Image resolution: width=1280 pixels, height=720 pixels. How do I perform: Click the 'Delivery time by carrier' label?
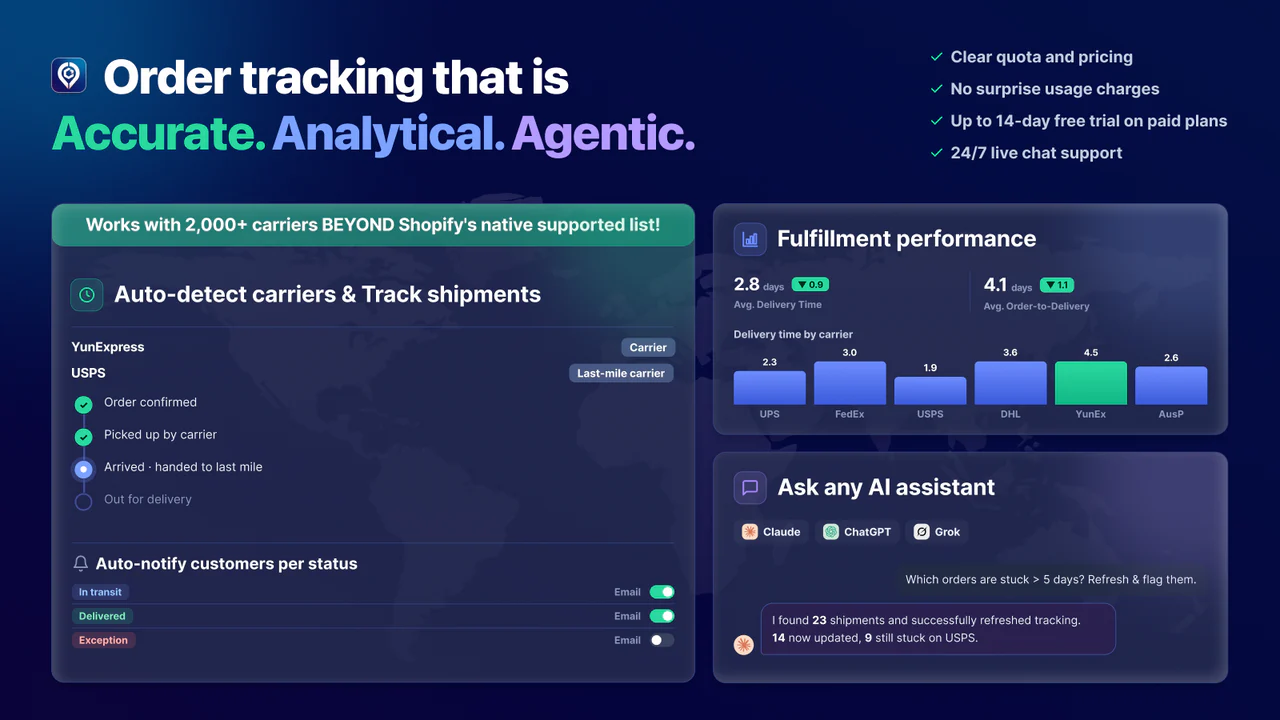793,335
